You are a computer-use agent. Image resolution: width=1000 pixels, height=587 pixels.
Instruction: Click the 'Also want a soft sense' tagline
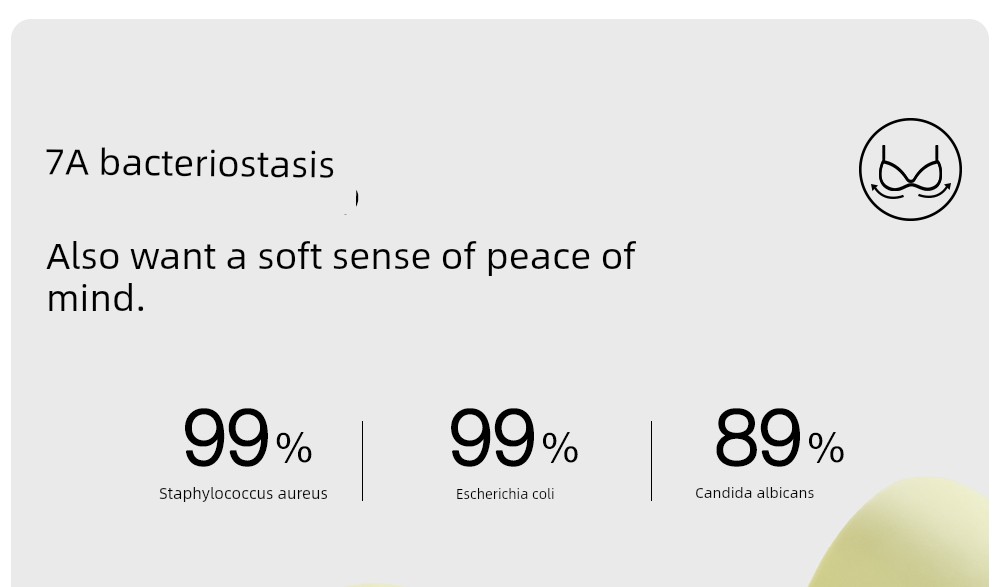coord(341,276)
